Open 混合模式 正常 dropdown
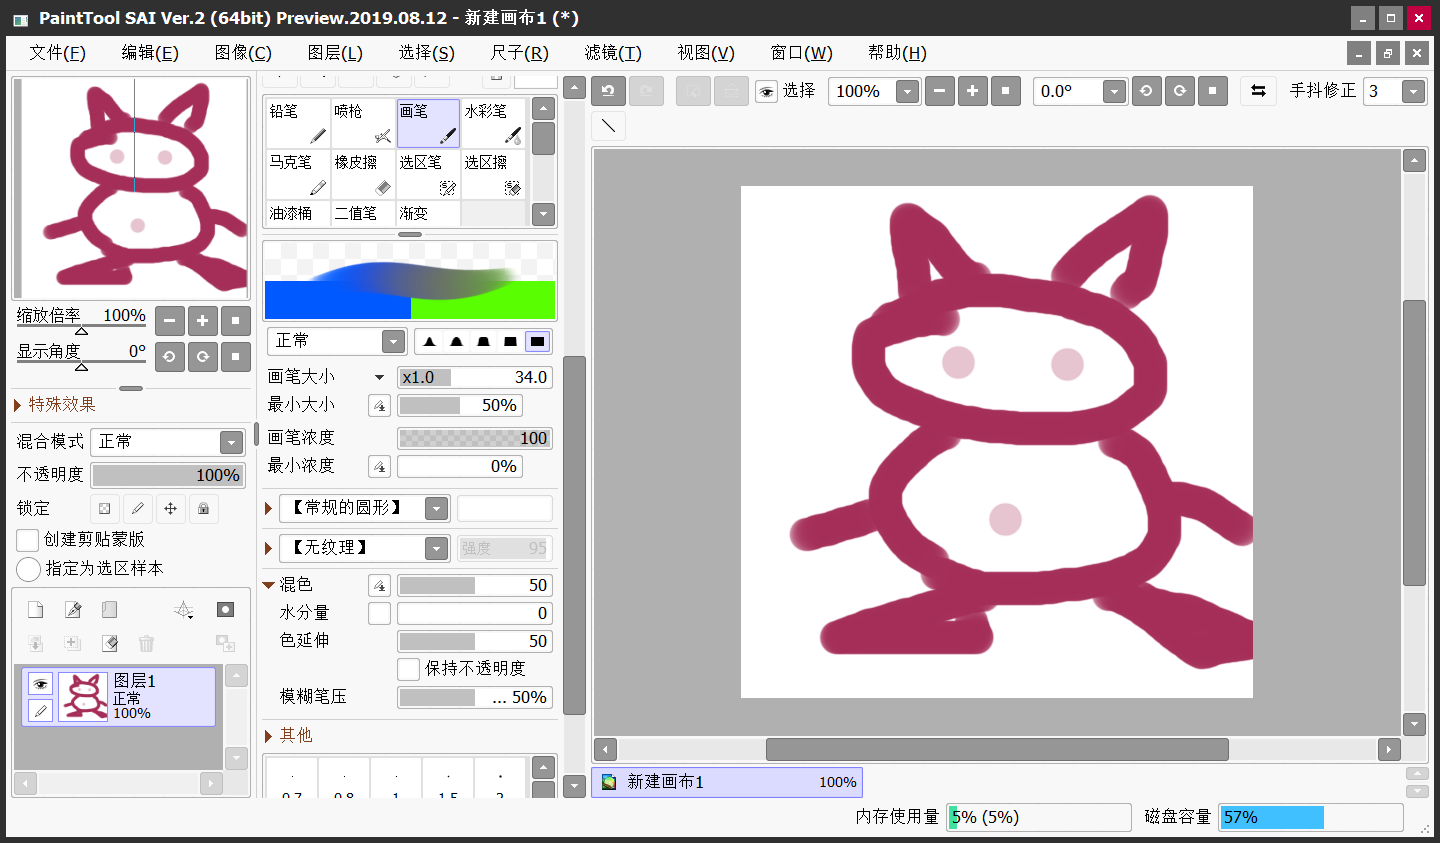 point(168,442)
